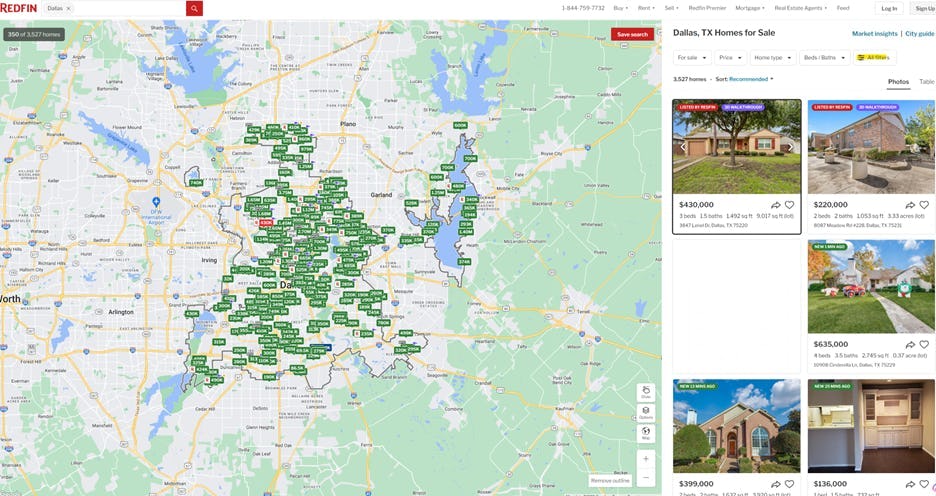Expand the Buy menu
Viewport: 936px width, 496px height.
click(621, 8)
